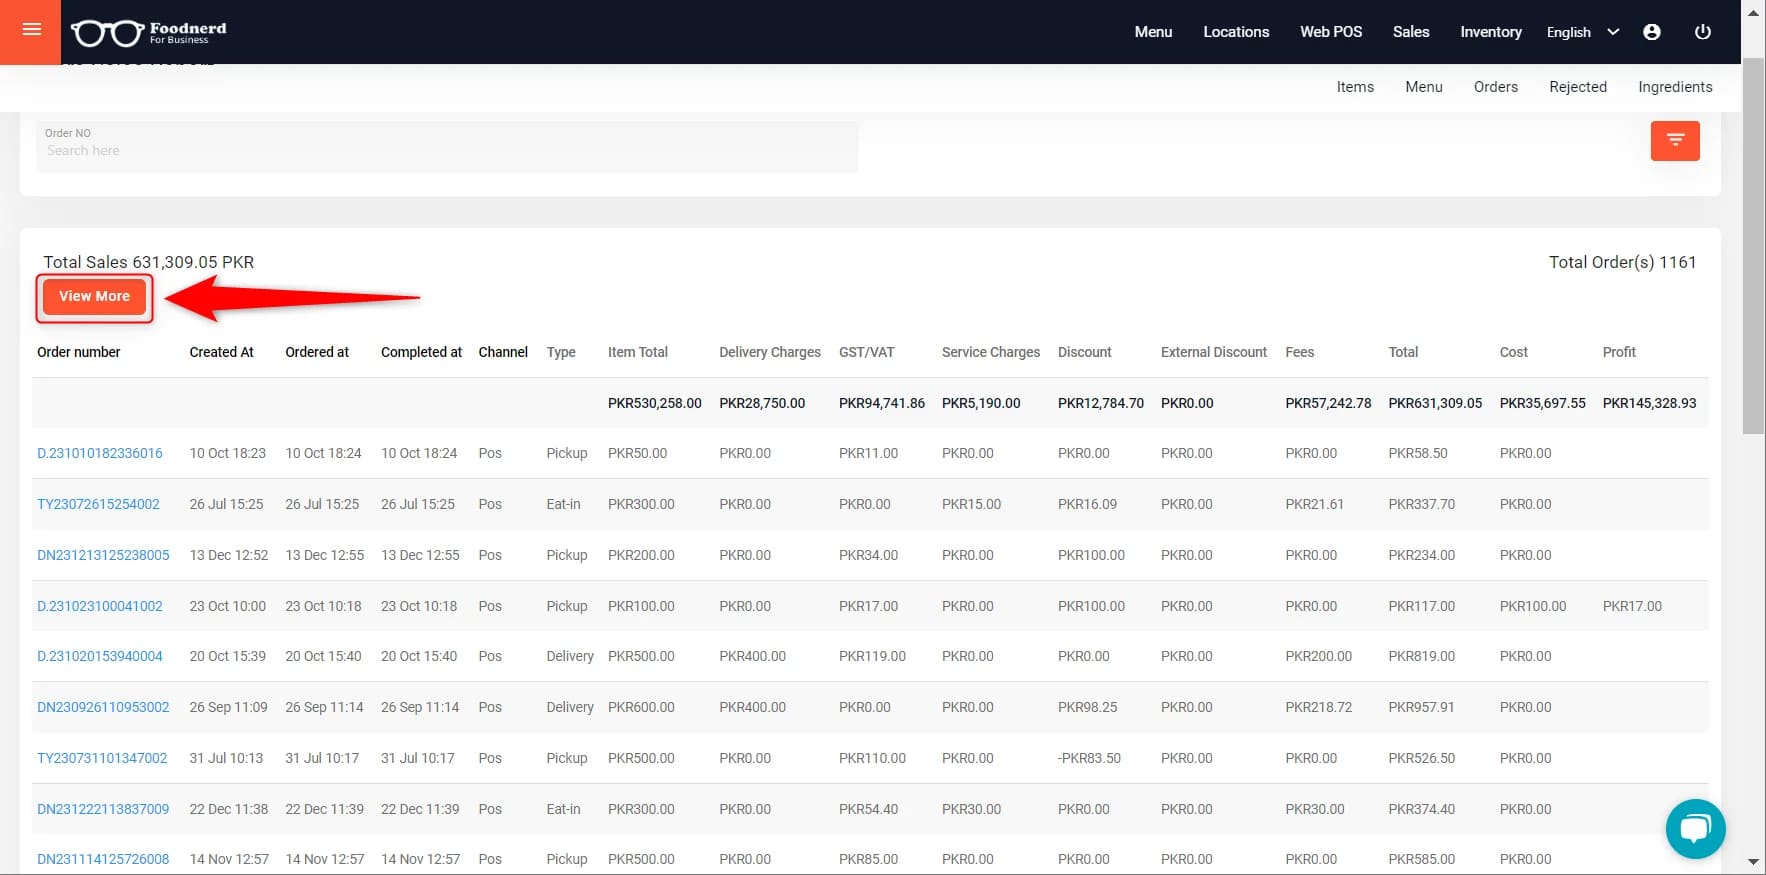Click the Delivery Charges column header
The height and width of the screenshot is (875, 1766).
(770, 352)
